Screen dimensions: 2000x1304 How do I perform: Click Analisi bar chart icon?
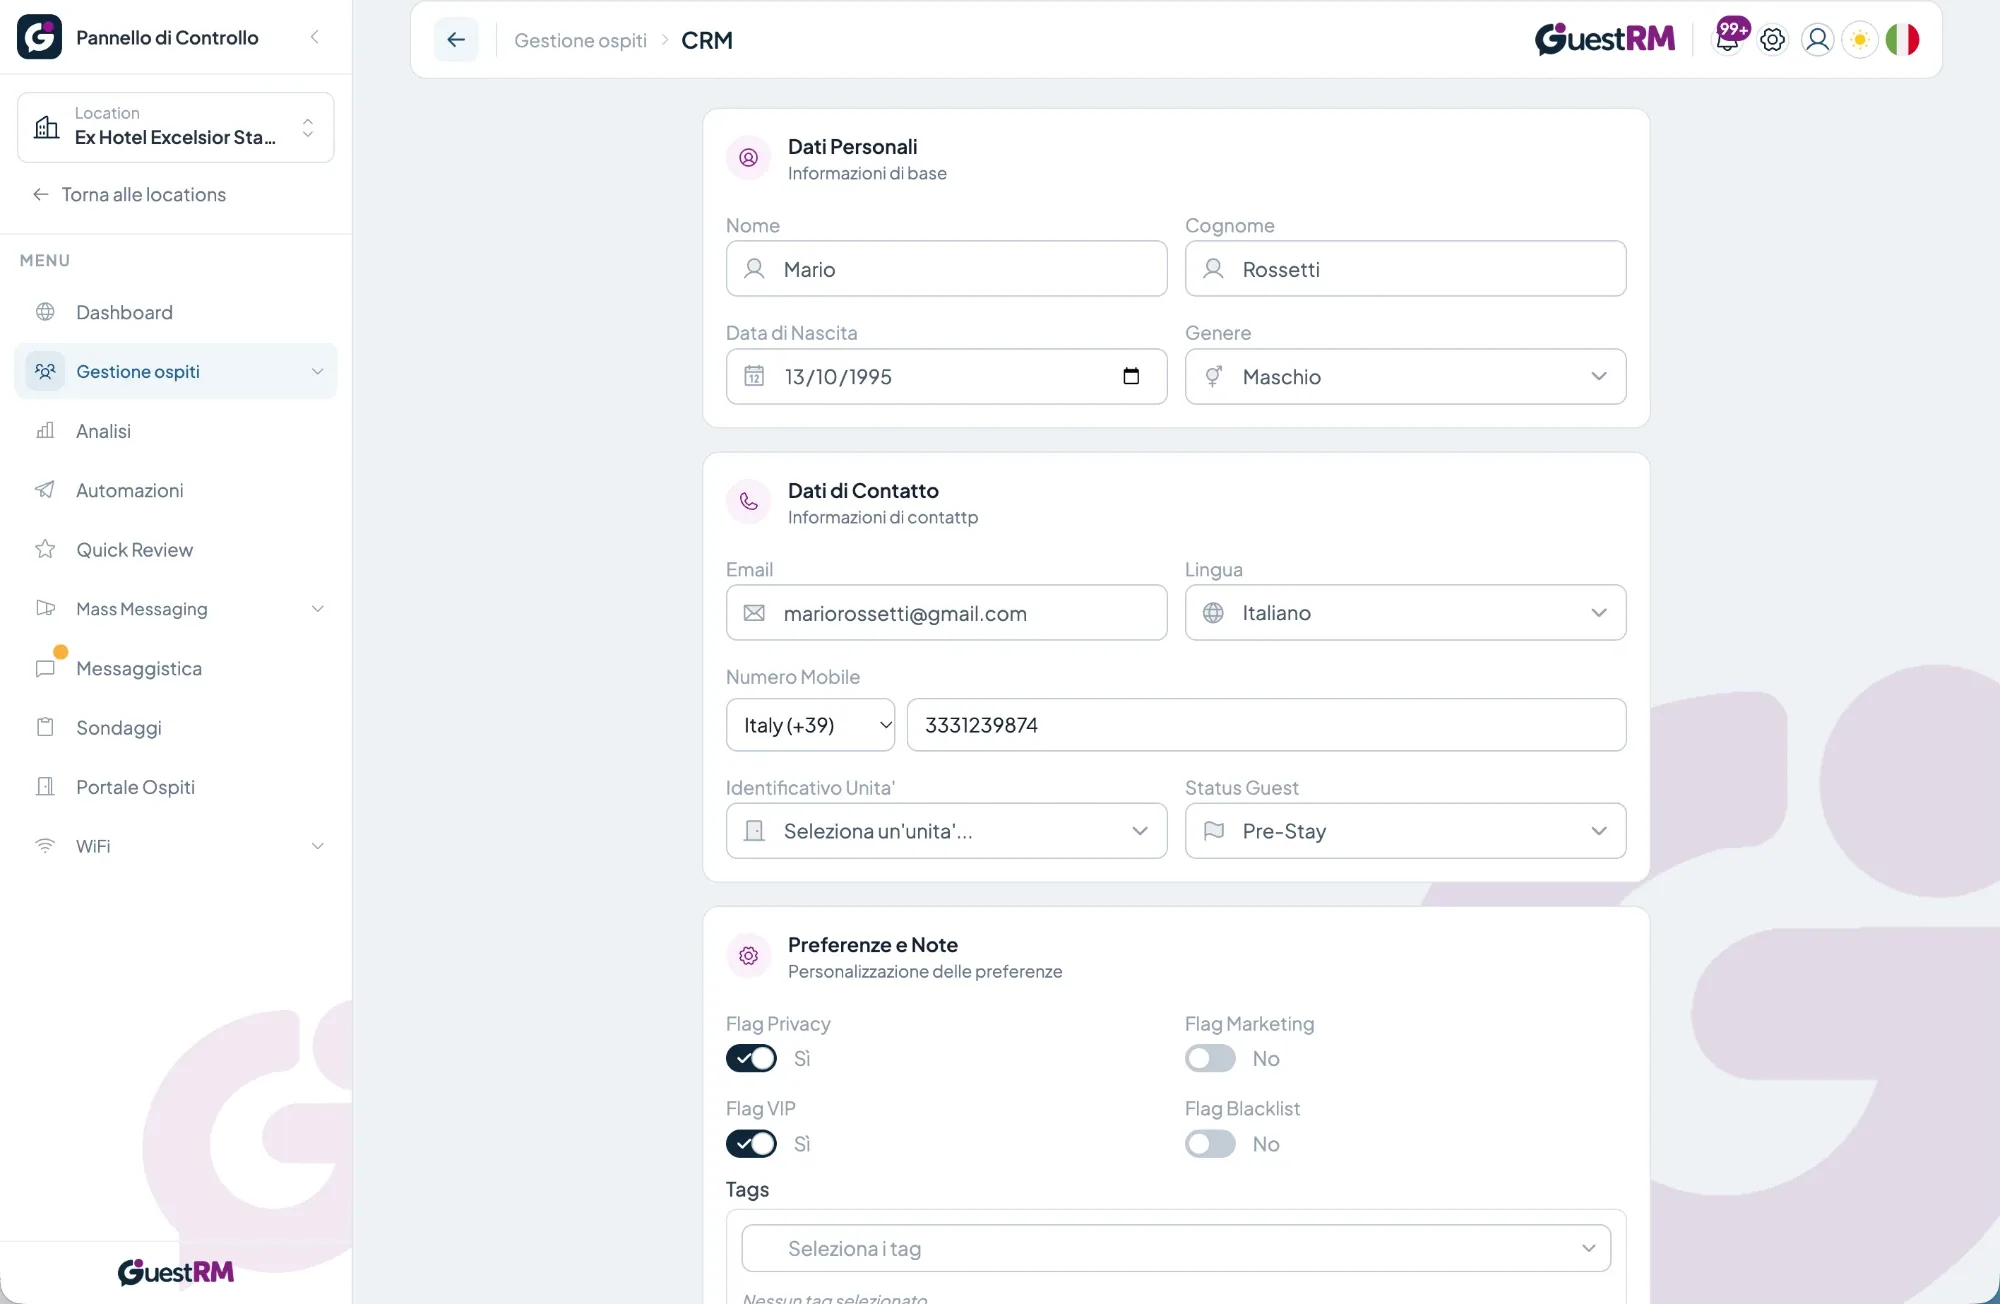tap(45, 431)
